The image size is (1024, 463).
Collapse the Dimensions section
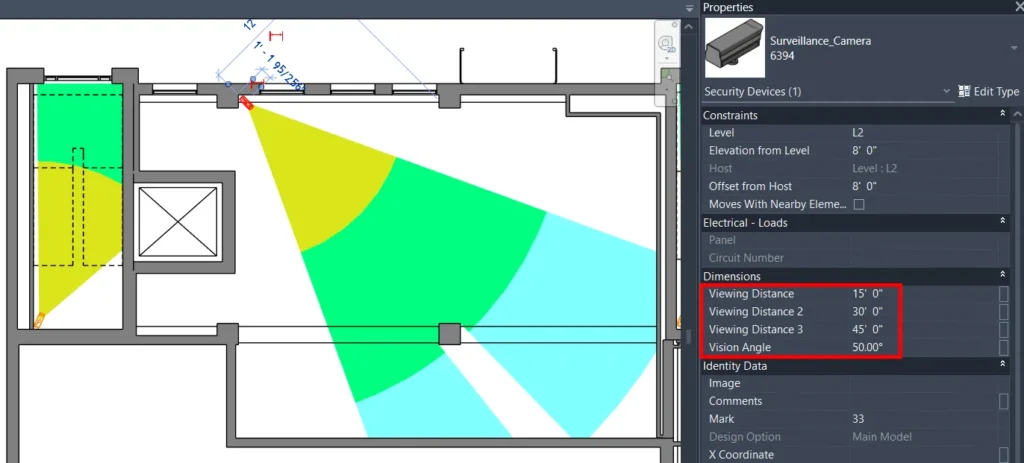tap(1003, 275)
